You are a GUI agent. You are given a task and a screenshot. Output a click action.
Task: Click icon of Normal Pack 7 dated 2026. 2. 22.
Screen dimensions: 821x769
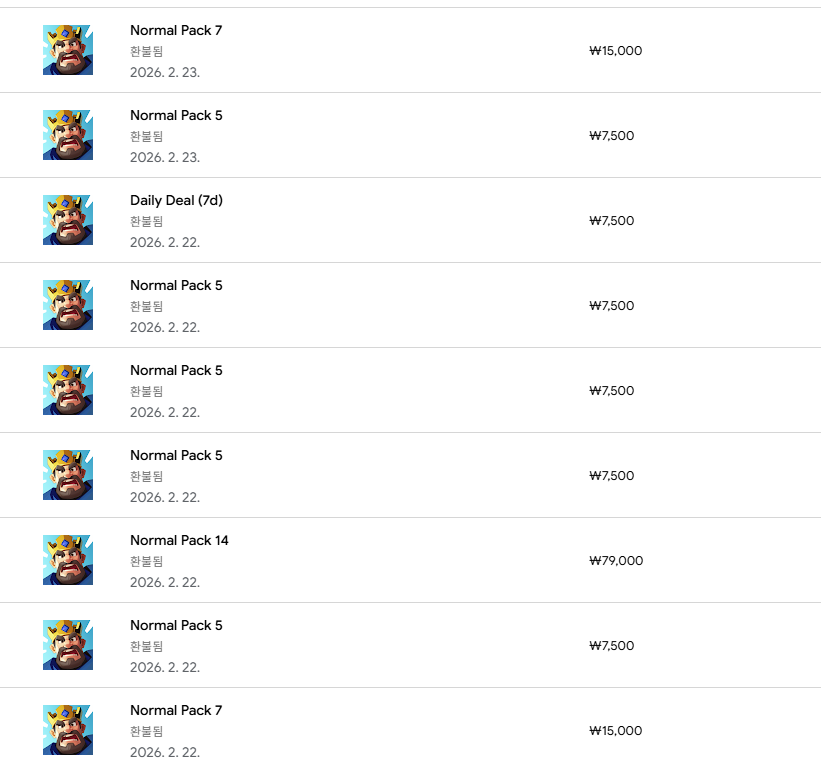click(x=68, y=730)
